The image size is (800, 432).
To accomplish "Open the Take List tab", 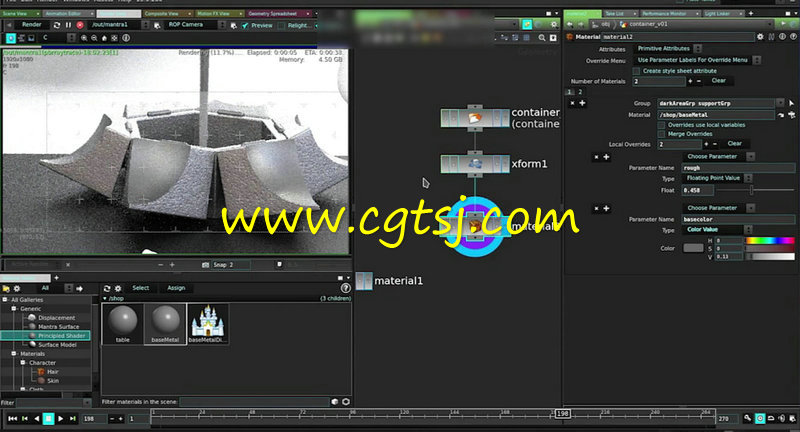I will (x=620, y=14).
